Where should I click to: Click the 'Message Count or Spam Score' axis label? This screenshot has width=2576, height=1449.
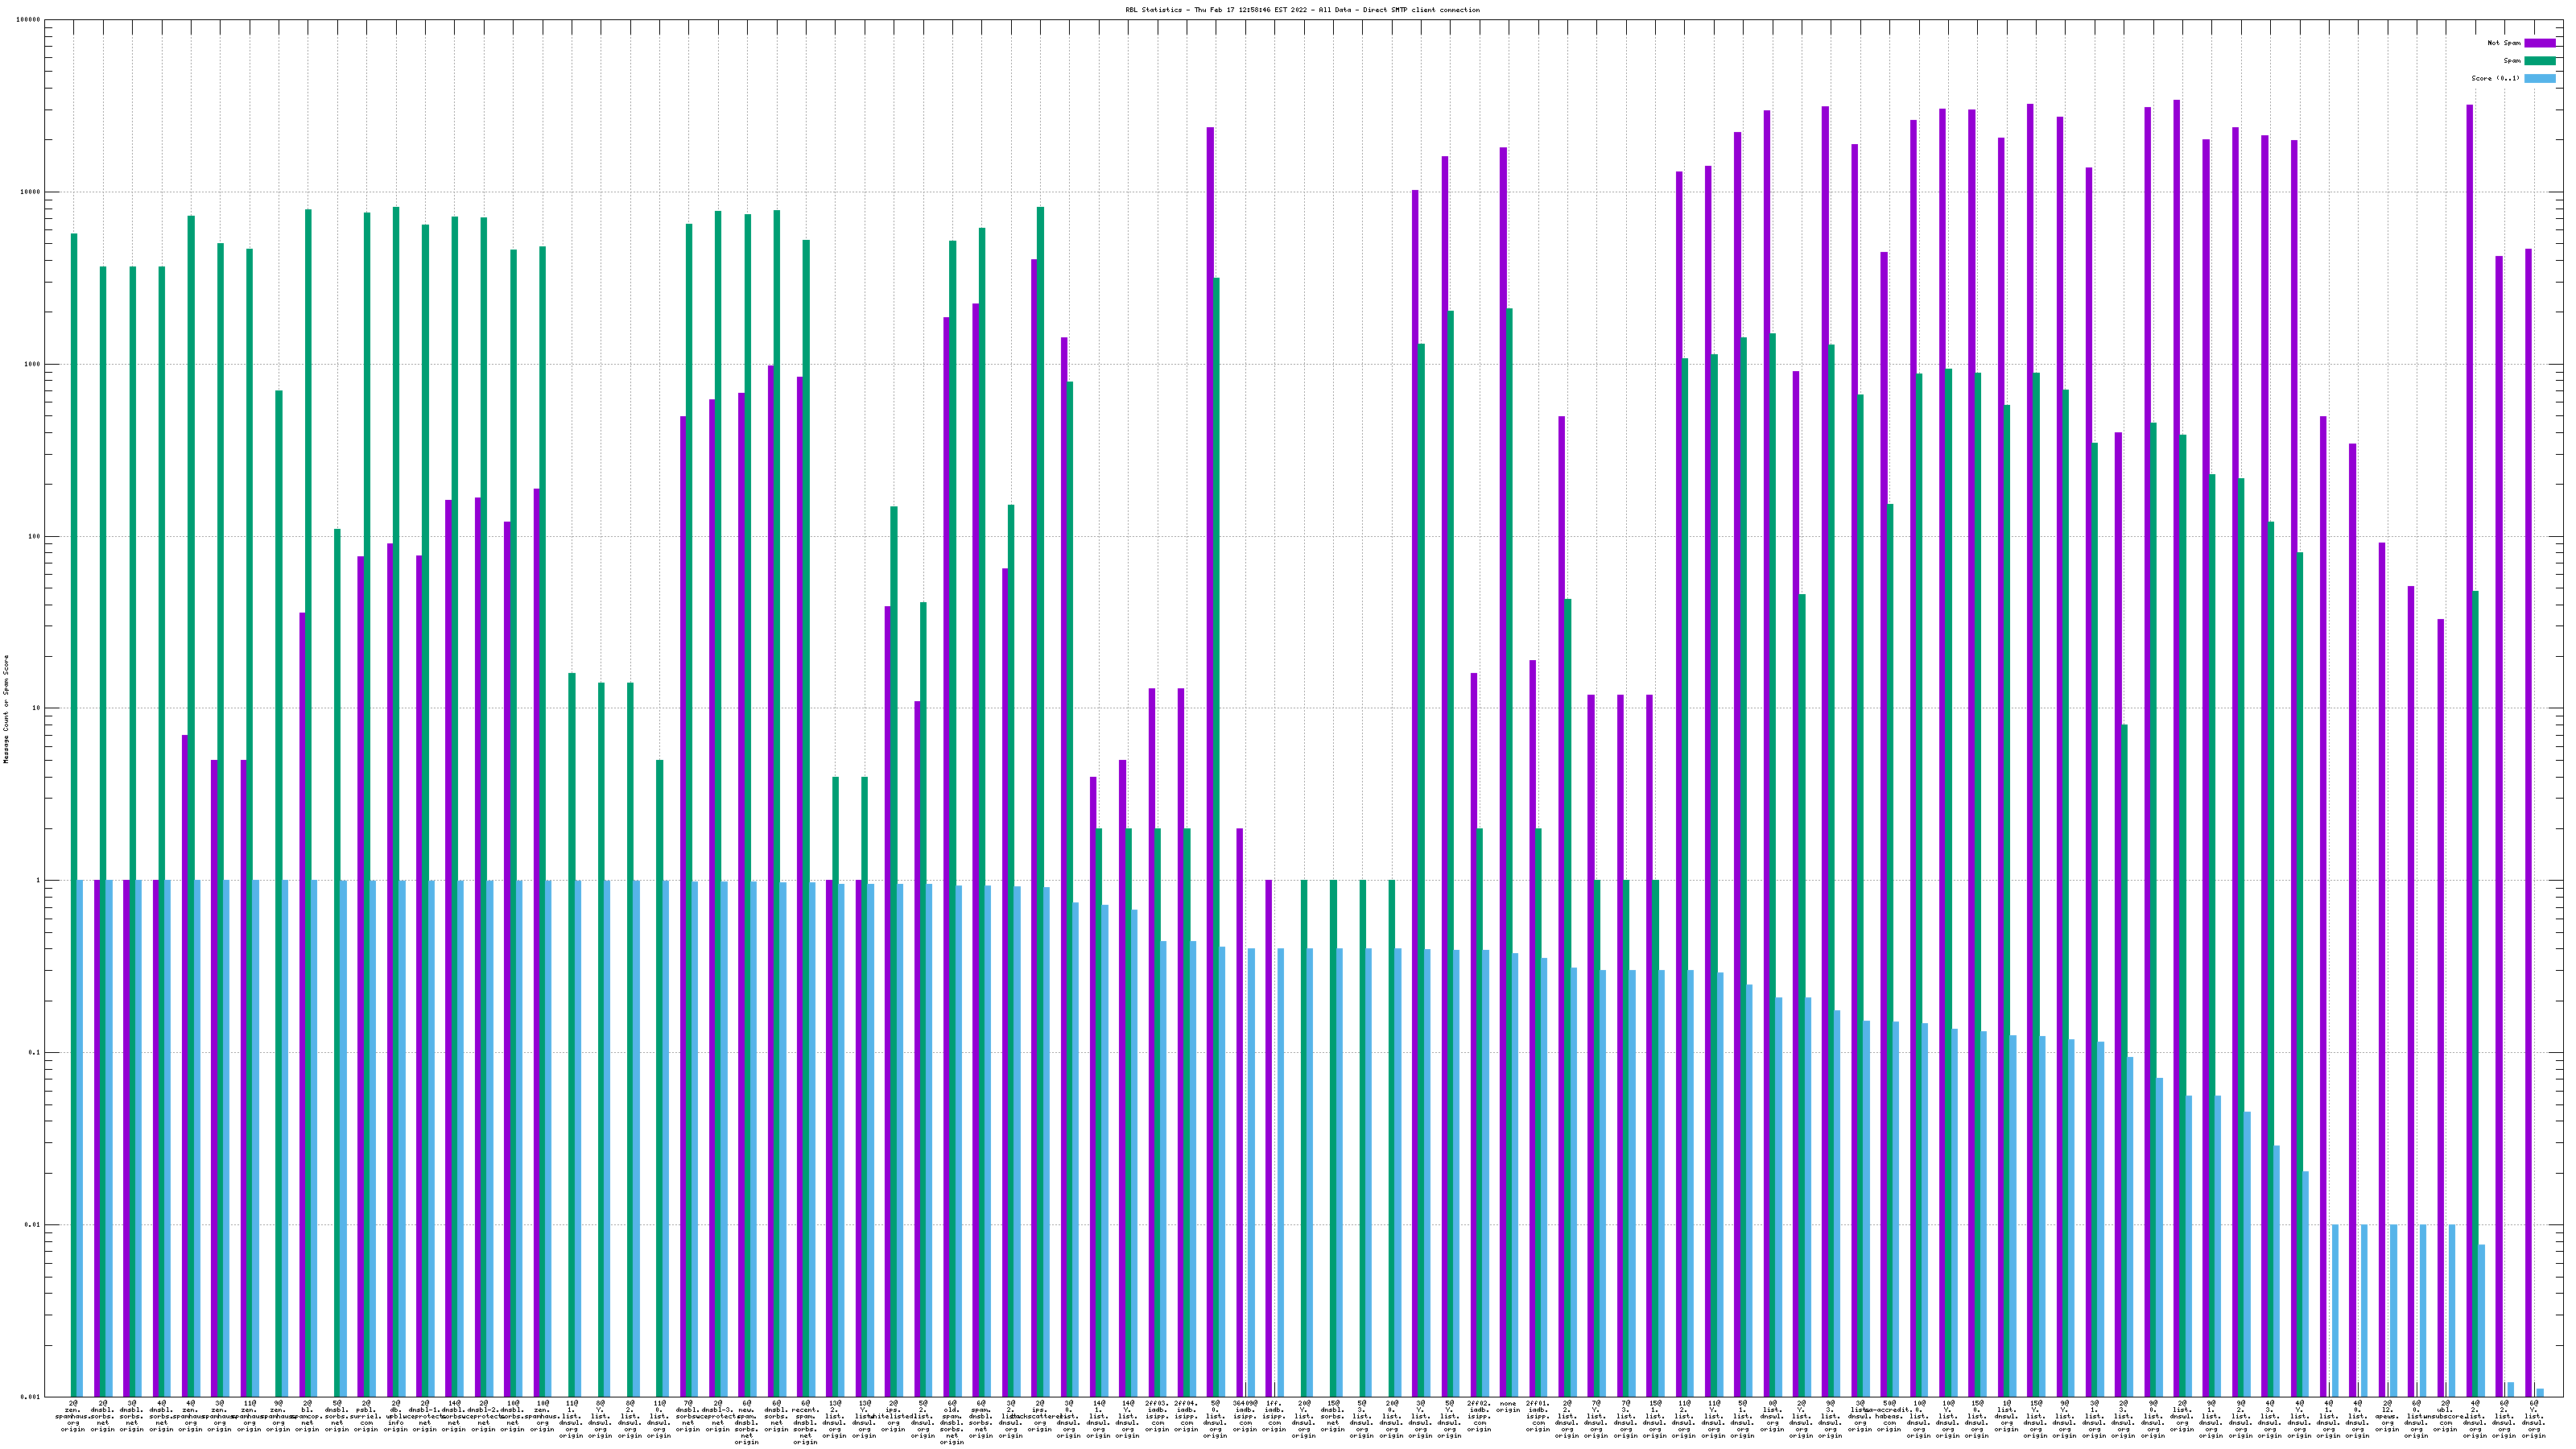6,709
